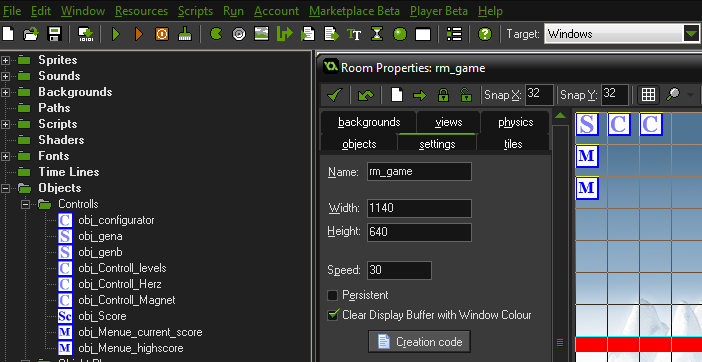Confirm room changes with the green checkmark

[334, 95]
